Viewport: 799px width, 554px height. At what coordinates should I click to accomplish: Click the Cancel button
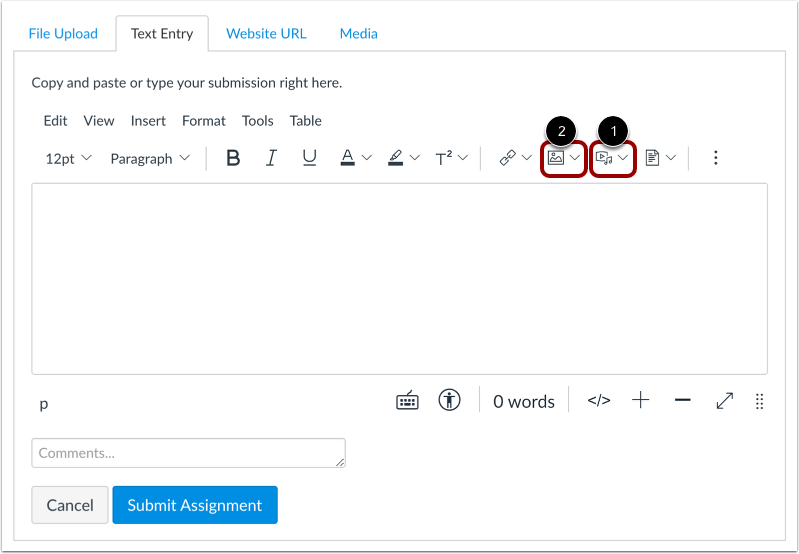(x=70, y=505)
